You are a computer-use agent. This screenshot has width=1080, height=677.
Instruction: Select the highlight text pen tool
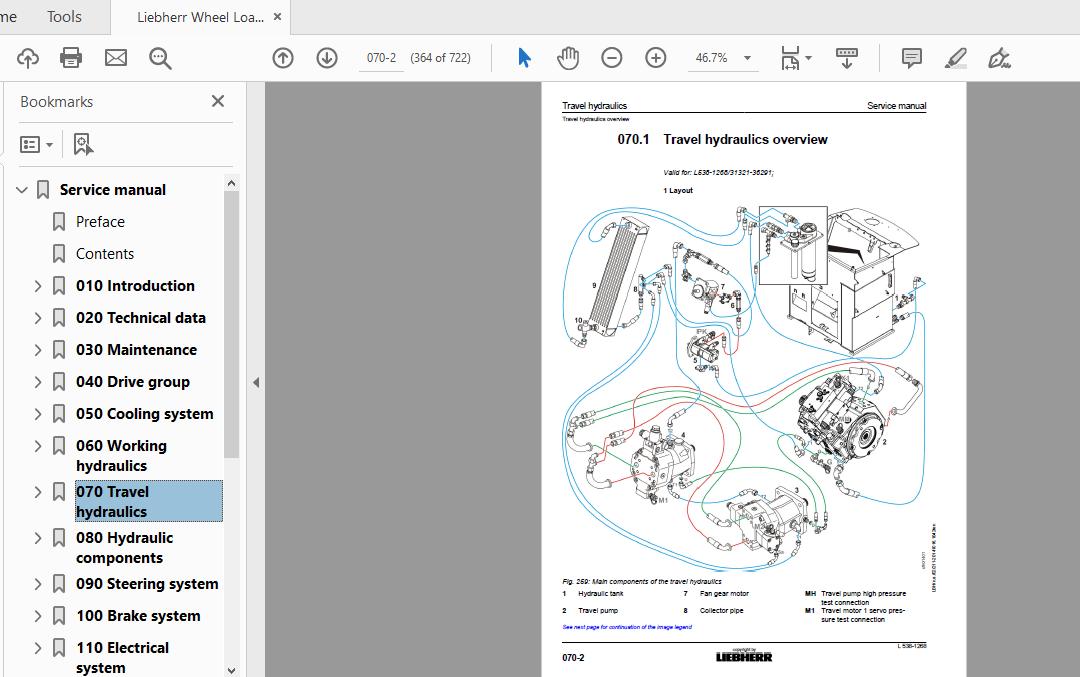[x=955, y=58]
